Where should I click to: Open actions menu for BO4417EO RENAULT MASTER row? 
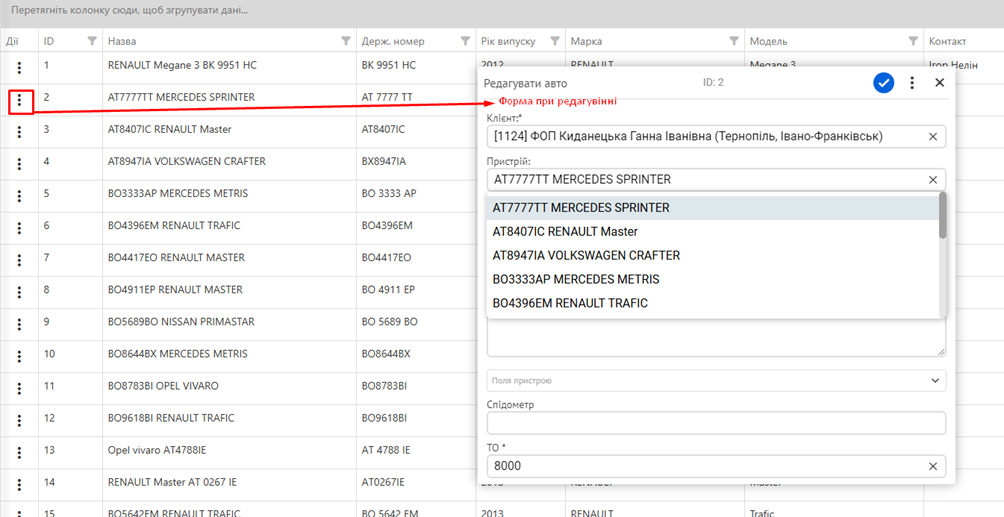20,260
